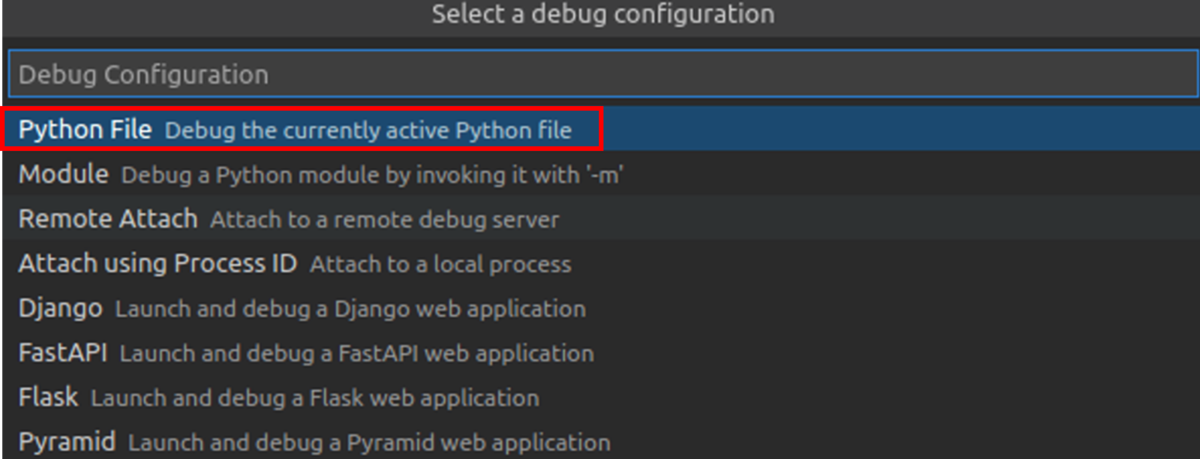Select Pyramid web application configuration
Viewport: 1200px width, 459px height.
(x=600, y=441)
